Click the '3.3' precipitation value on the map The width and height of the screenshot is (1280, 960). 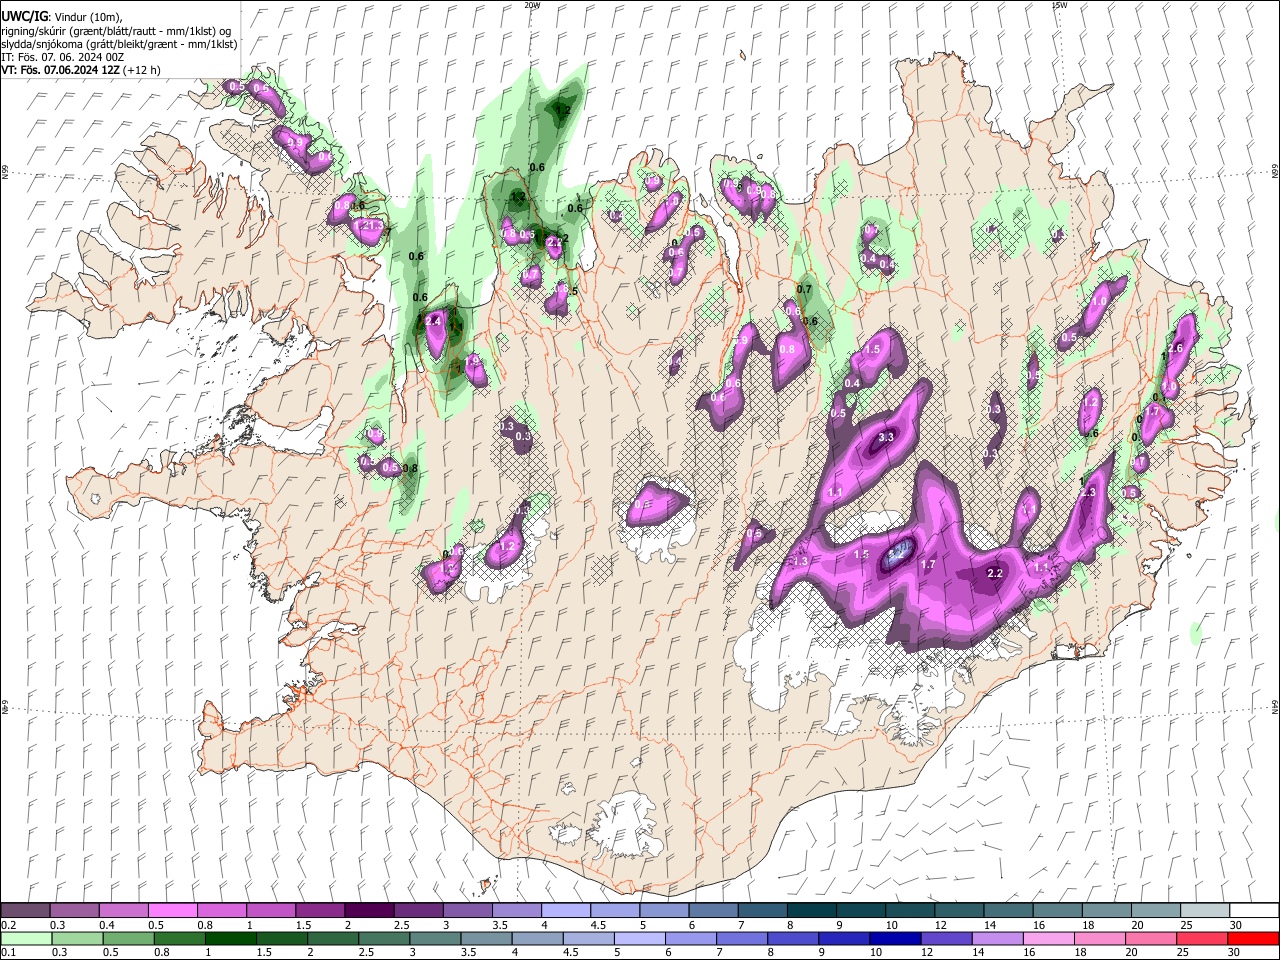(x=886, y=438)
